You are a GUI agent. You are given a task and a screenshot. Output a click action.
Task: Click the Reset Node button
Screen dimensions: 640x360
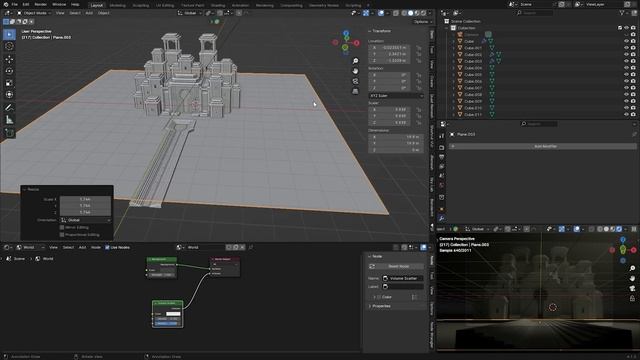(x=396, y=266)
